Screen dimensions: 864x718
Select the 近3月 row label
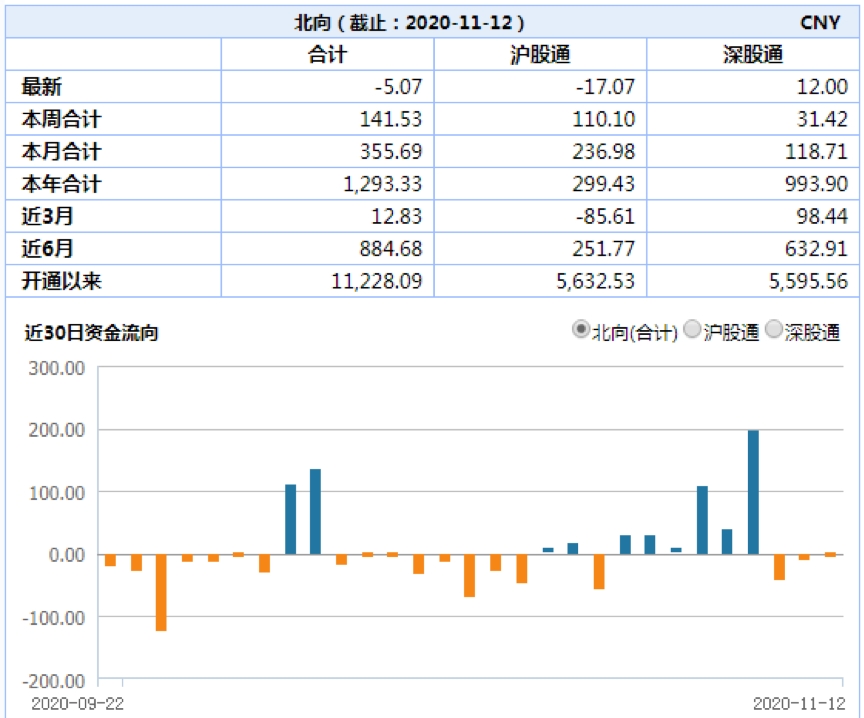47,216
